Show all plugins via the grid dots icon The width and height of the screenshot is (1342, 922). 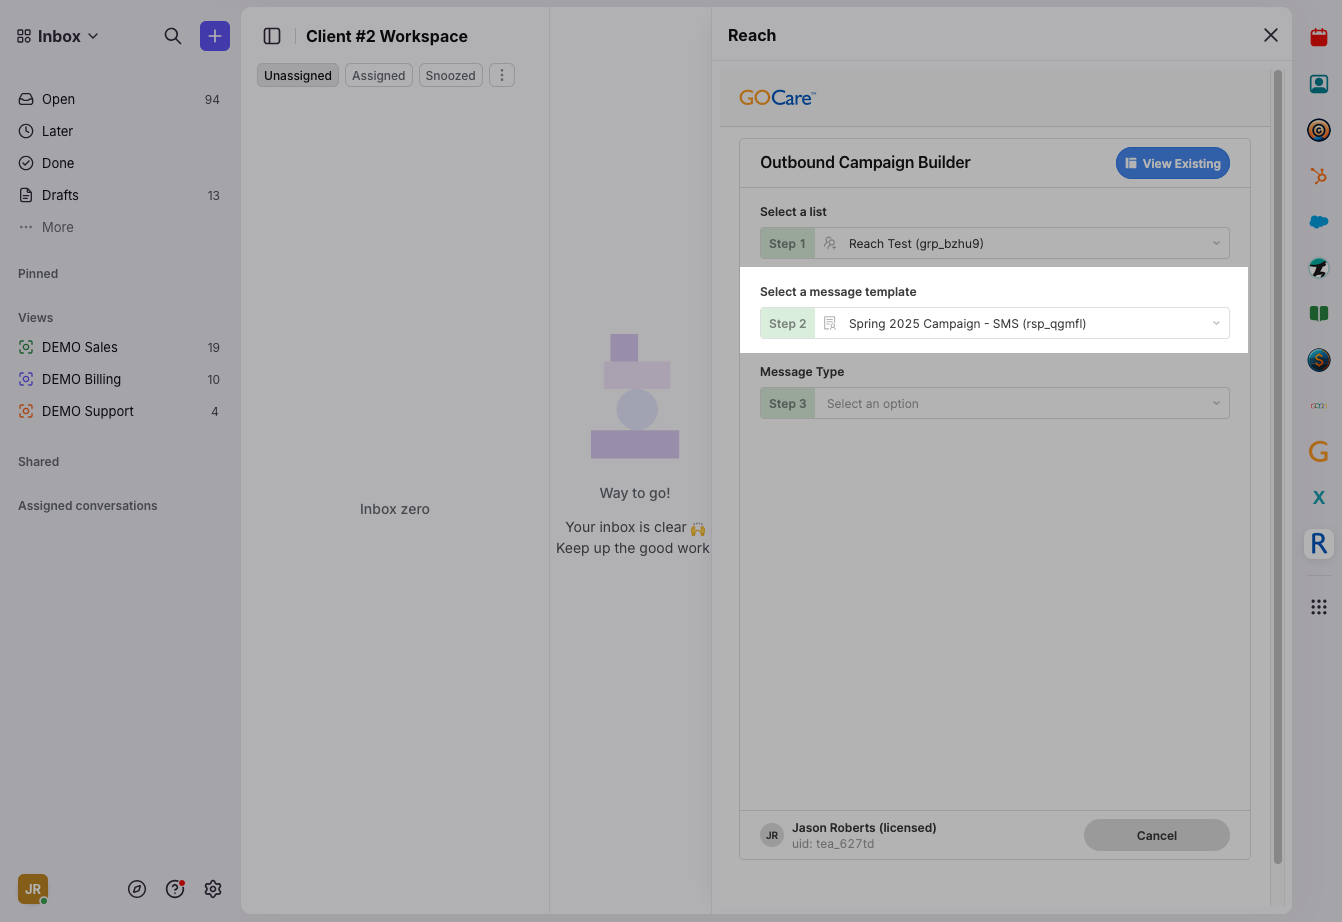click(x=1318, y=607)
